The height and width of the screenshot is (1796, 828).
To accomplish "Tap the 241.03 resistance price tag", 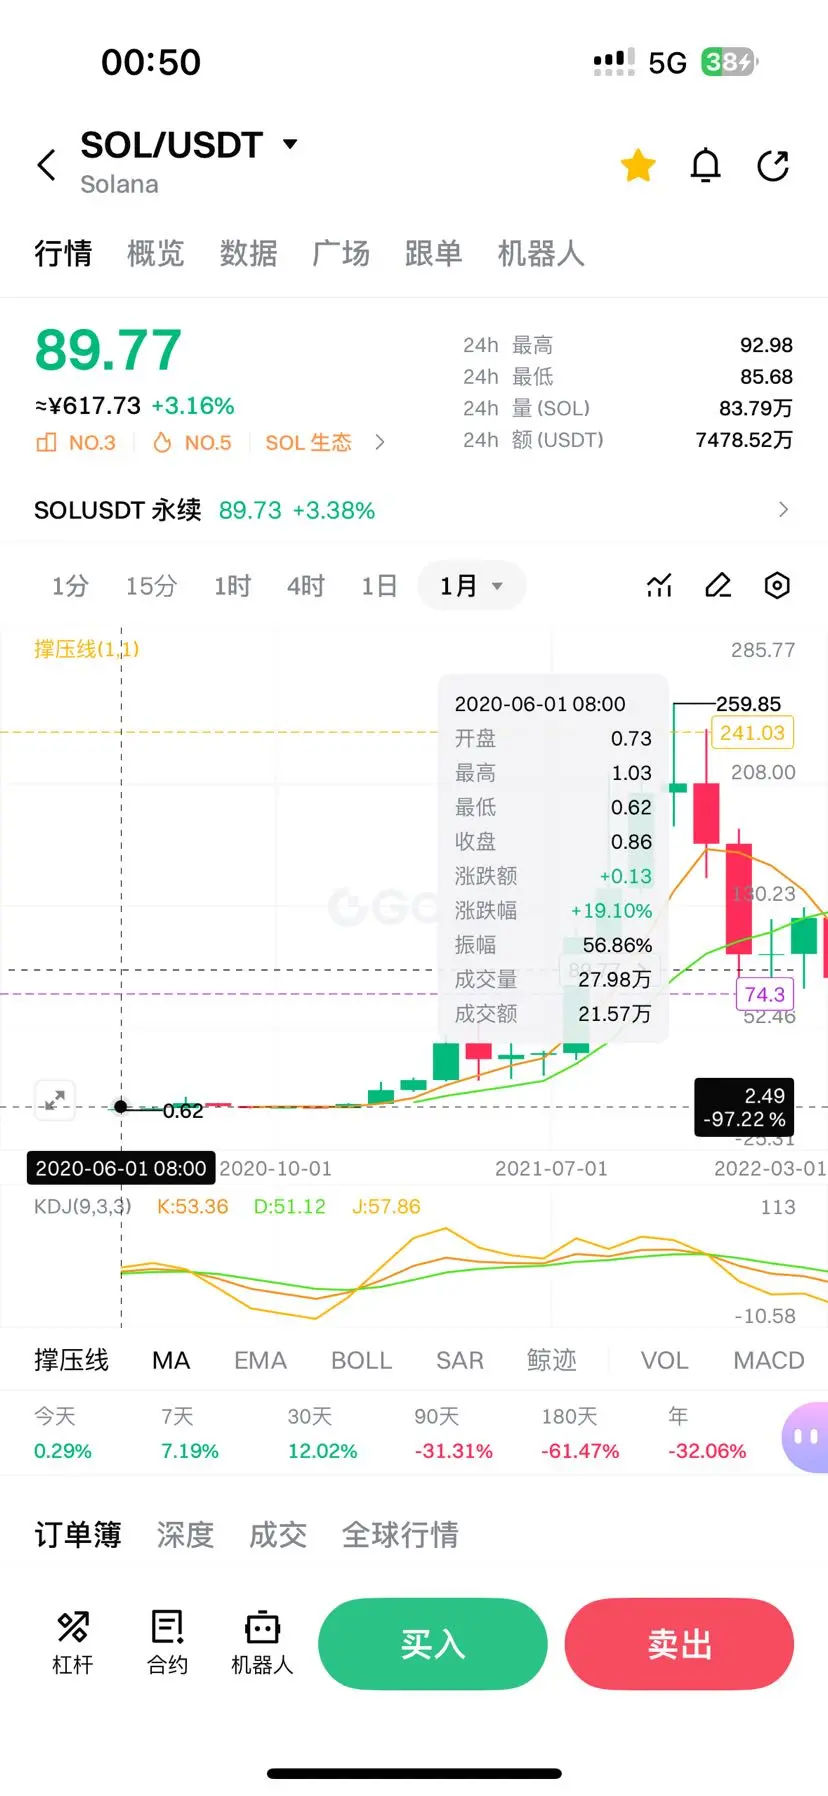I will 752,733.
